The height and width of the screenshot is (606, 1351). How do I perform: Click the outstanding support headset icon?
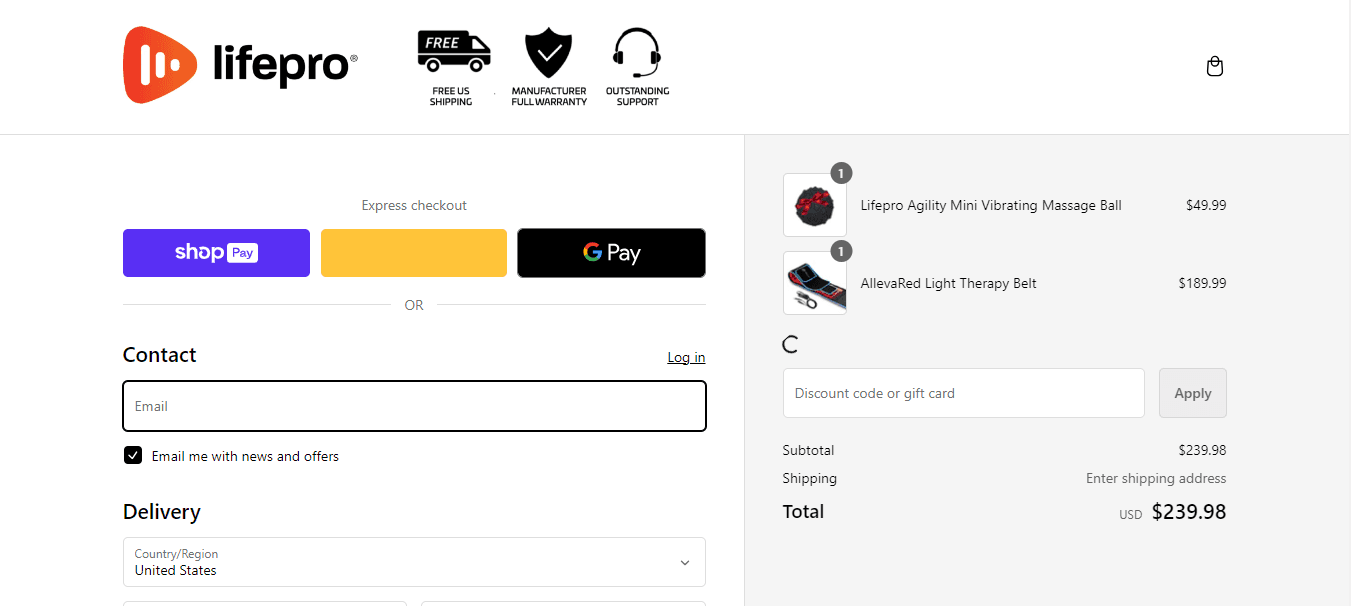pos(637,53)
